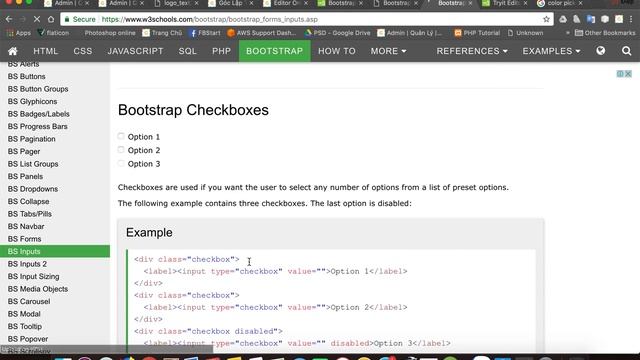This screenshot has width=640, height=360.
Task: Open PHP Tutorial bookmark
Action: tap(477, 33)
